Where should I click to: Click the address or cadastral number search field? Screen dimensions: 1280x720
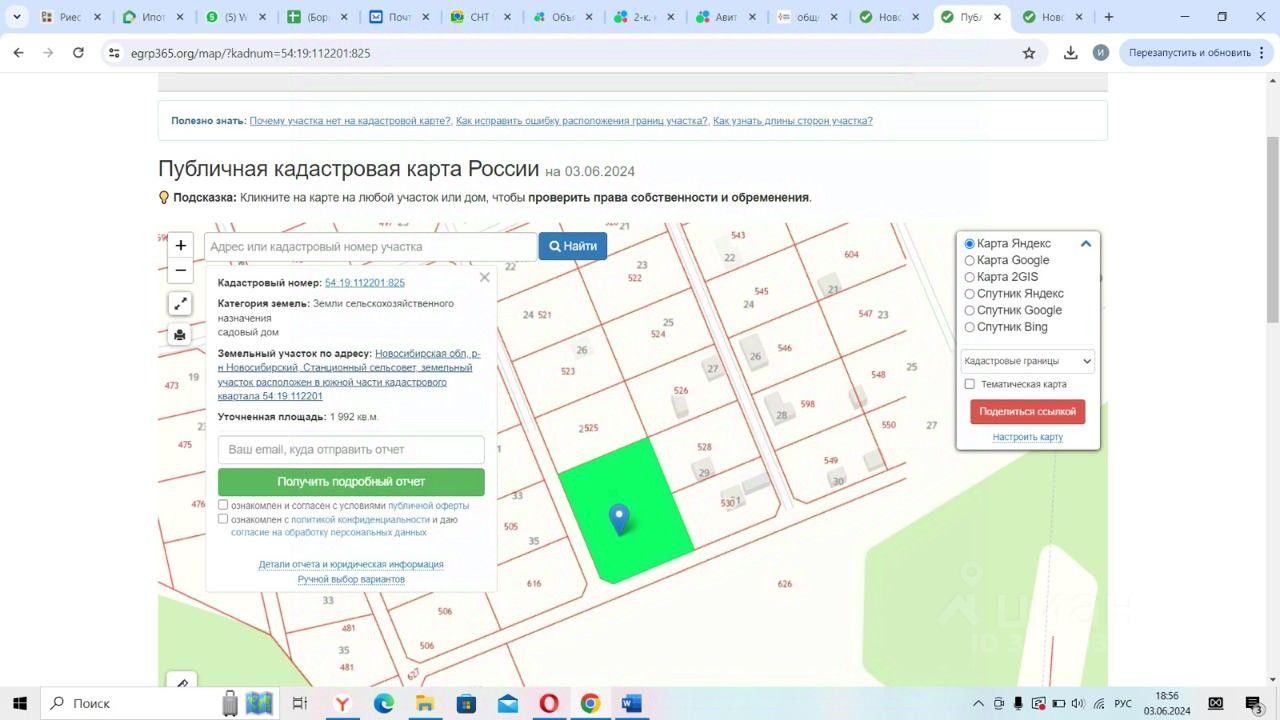tap(371, 246)
